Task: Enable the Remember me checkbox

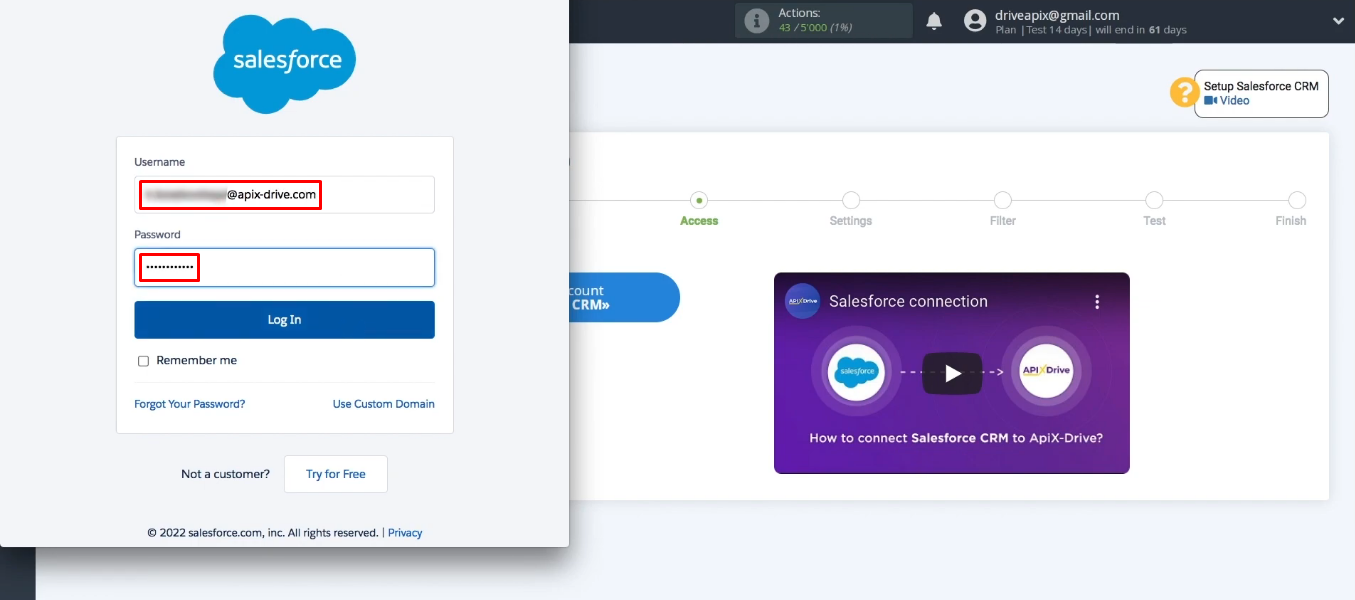Action: point(143,360)
